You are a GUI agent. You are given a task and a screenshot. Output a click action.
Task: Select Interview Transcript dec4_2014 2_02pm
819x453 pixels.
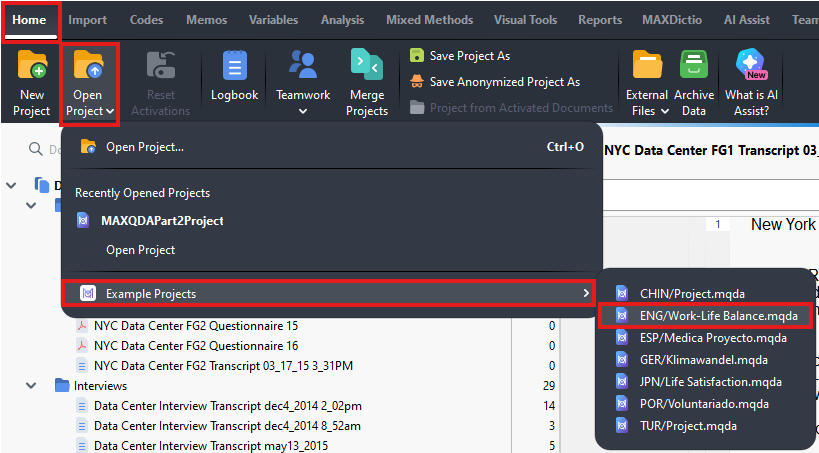[228, 405]
